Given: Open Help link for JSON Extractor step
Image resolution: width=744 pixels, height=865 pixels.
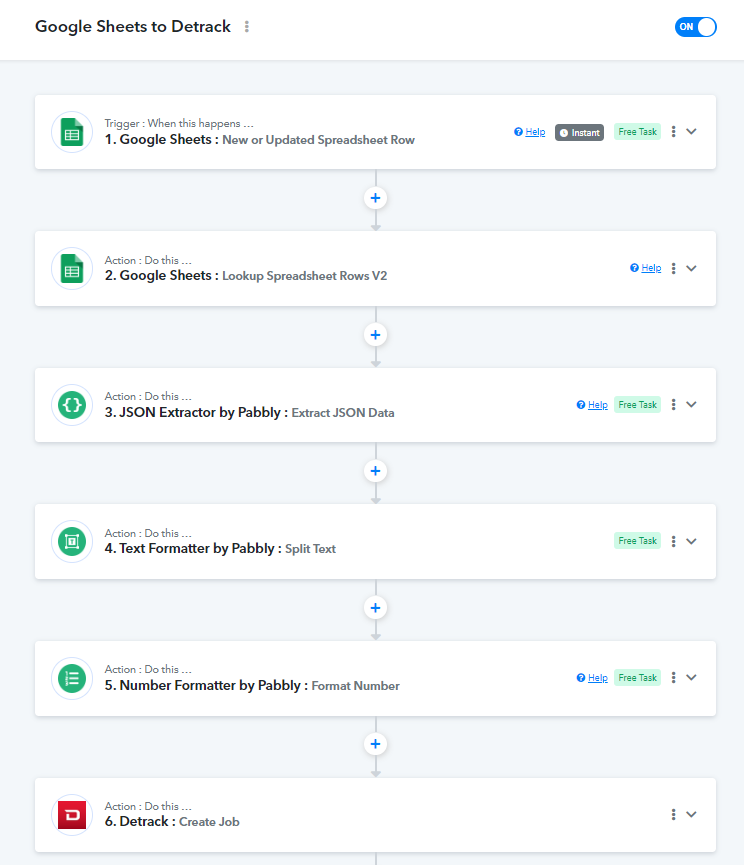Looking at the screenshot, I should point(592,405).
